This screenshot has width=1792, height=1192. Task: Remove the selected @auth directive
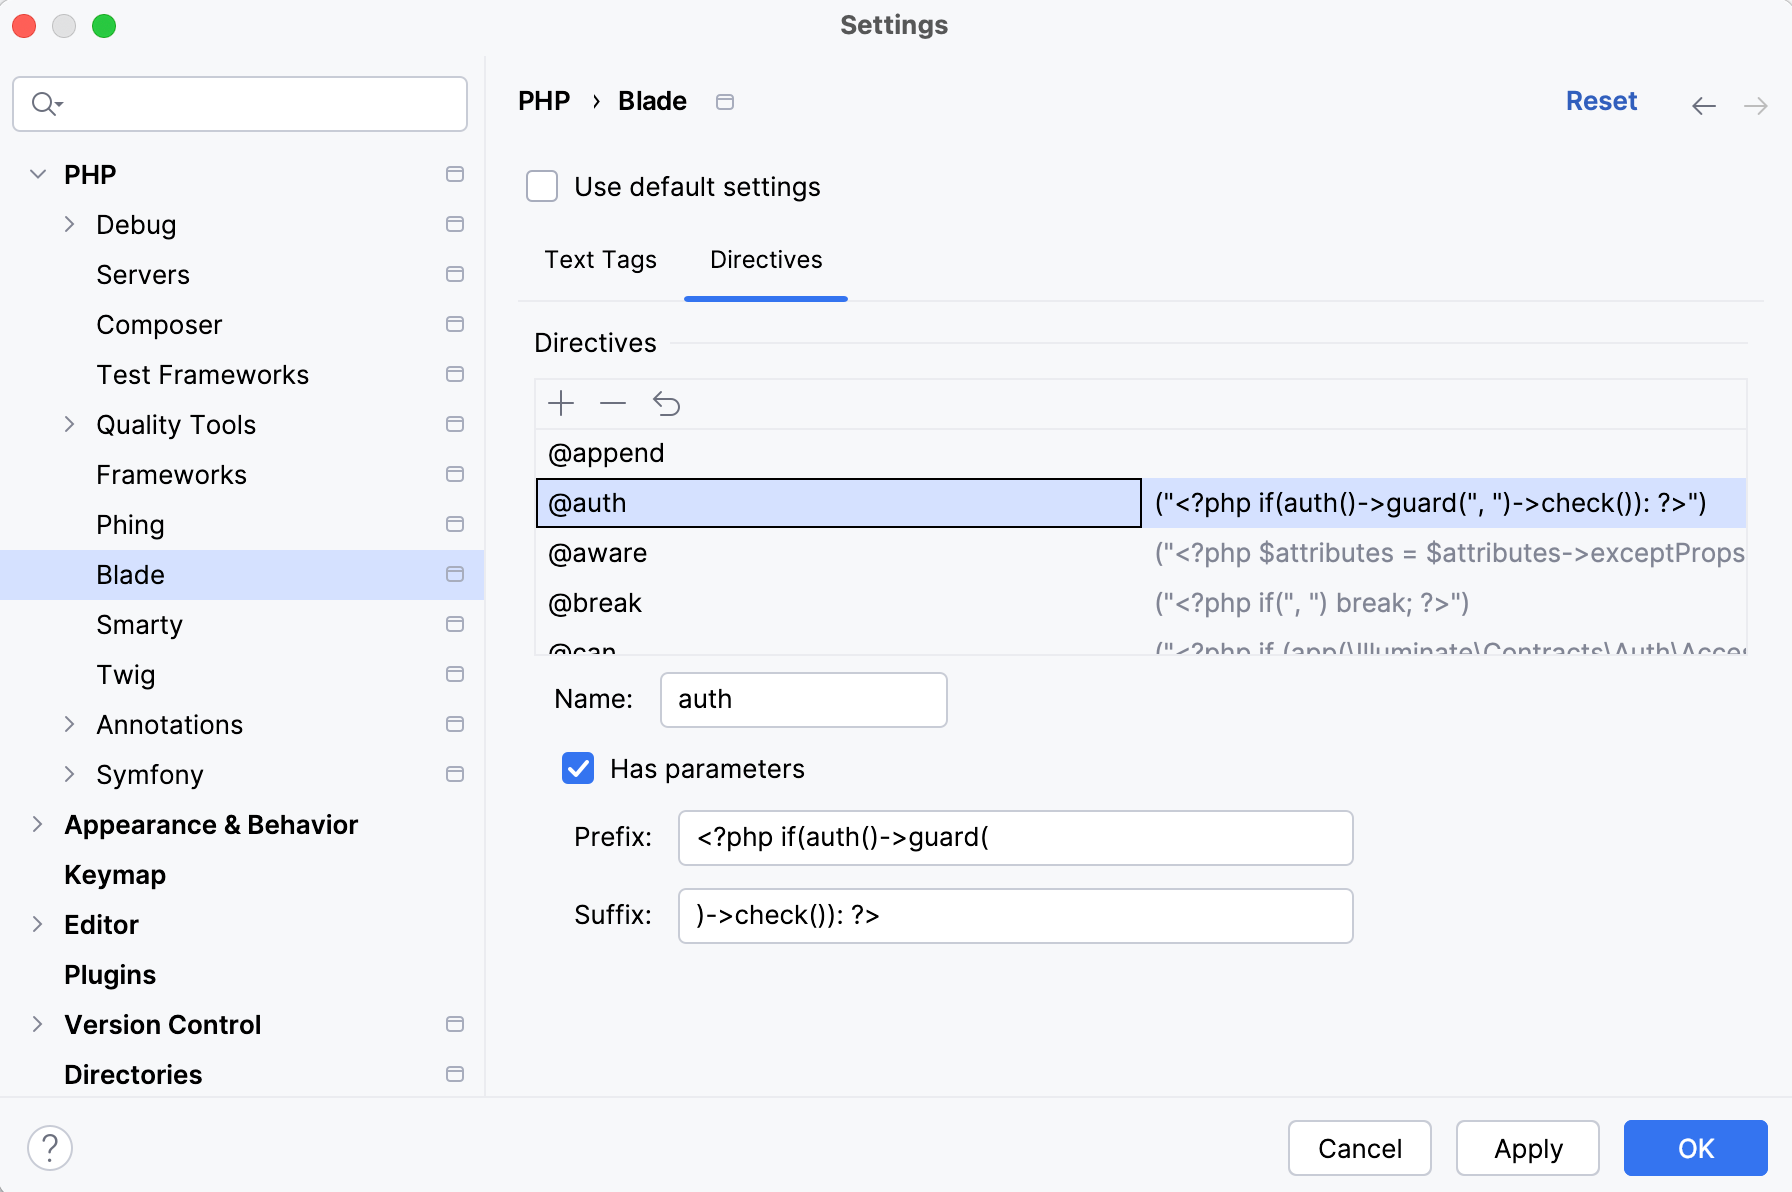(x=613, y=404)
